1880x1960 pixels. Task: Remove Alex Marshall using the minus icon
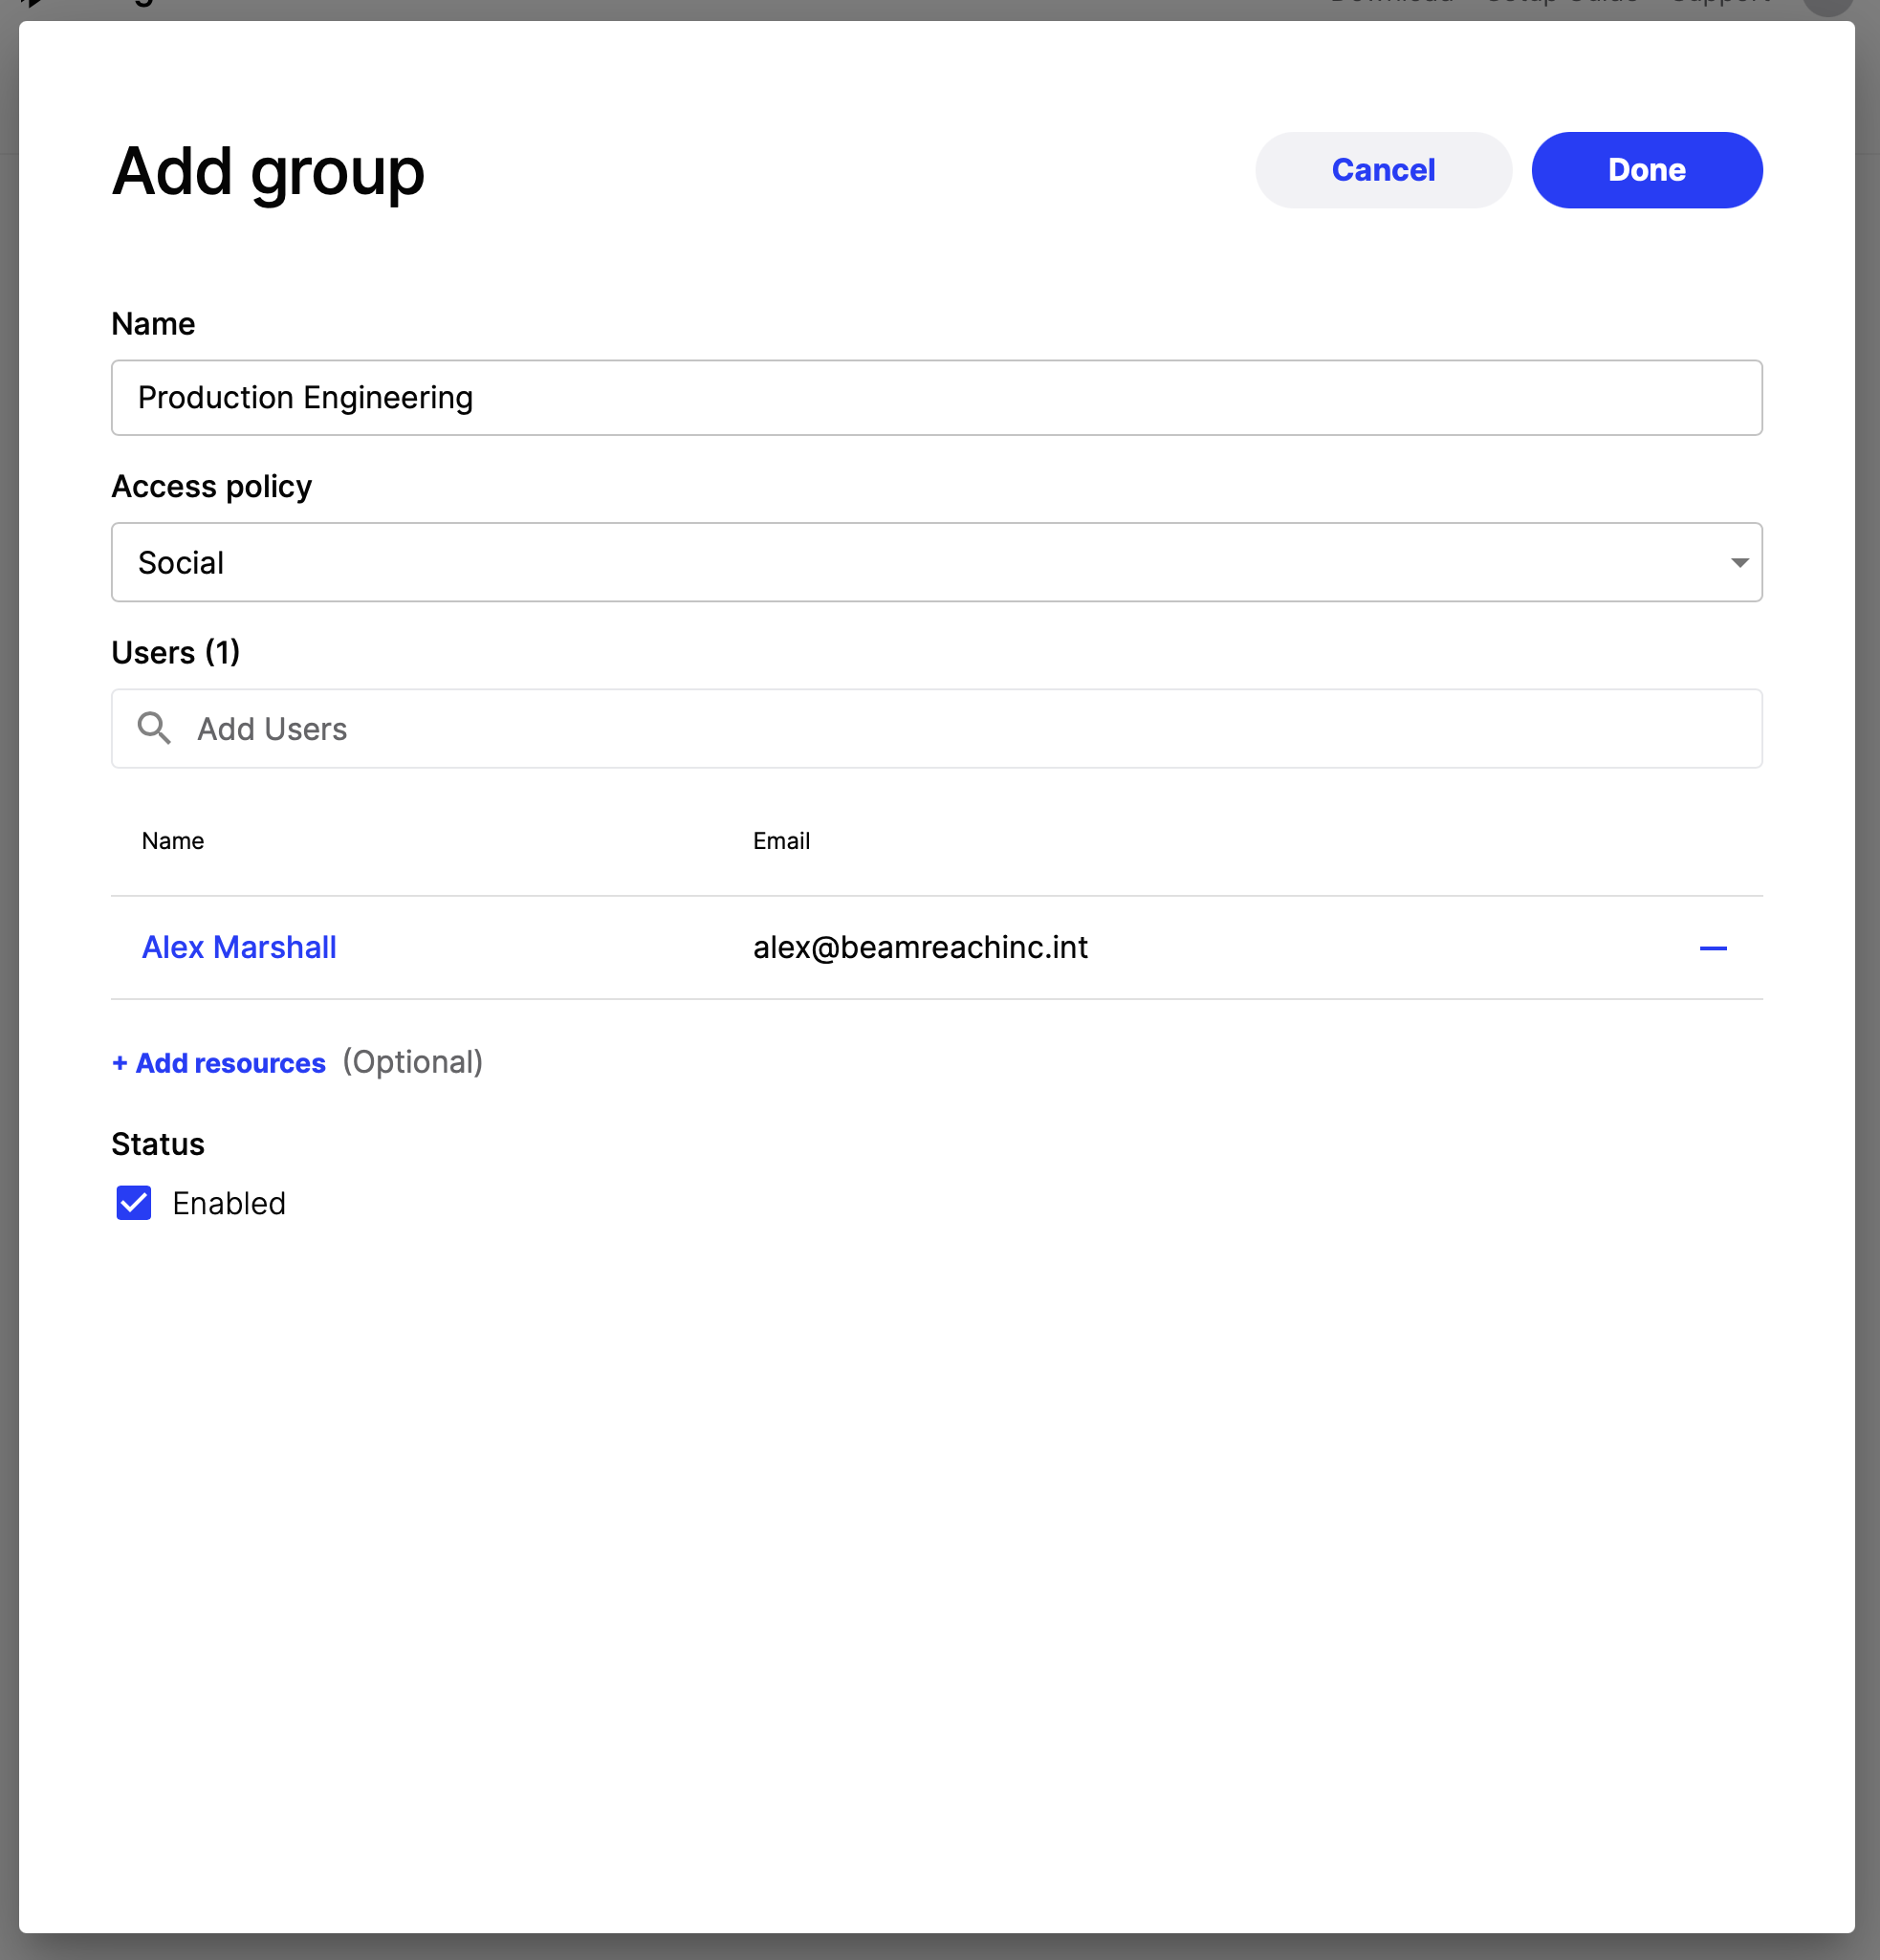[x=1712, y=947]
